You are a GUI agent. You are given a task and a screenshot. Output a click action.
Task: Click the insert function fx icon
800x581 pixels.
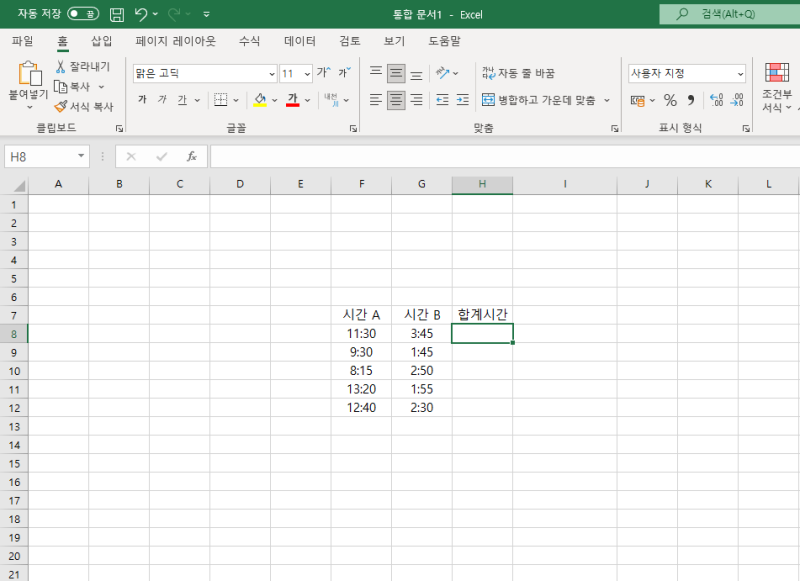[191, 157]
